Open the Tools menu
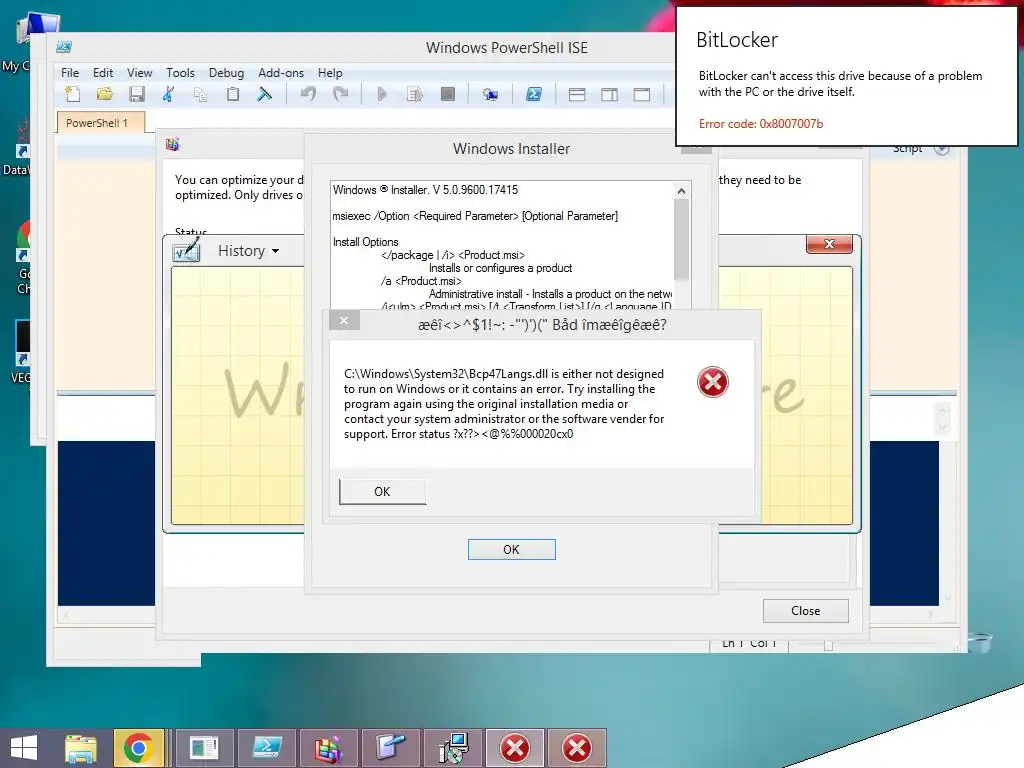Image resolution: width=1024 pixels, height=768 pixels. tap(180, 72)
